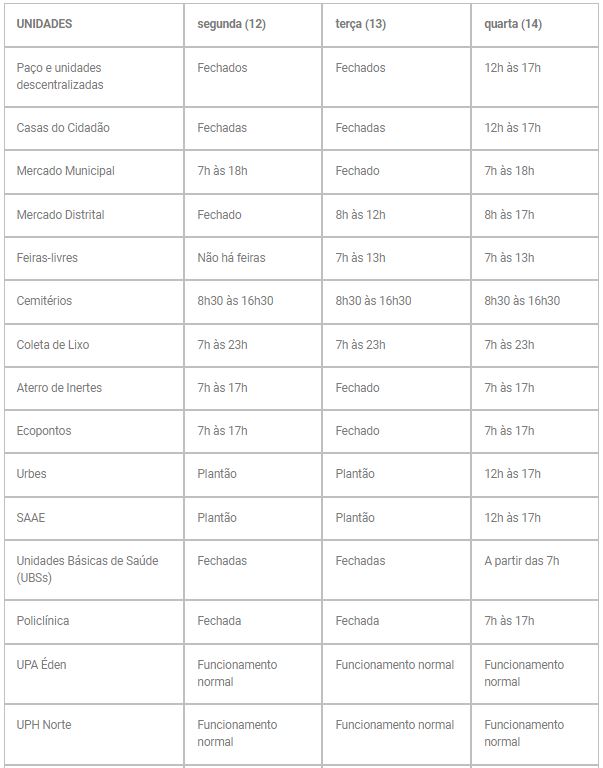
Task: Select the Urbes row label
Action: tap(32, 474)
